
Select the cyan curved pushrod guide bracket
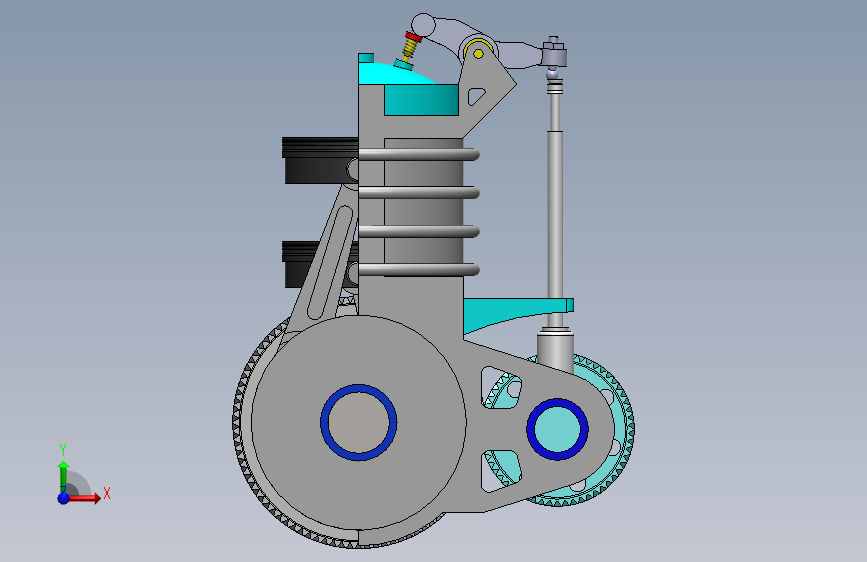(511, 313)
